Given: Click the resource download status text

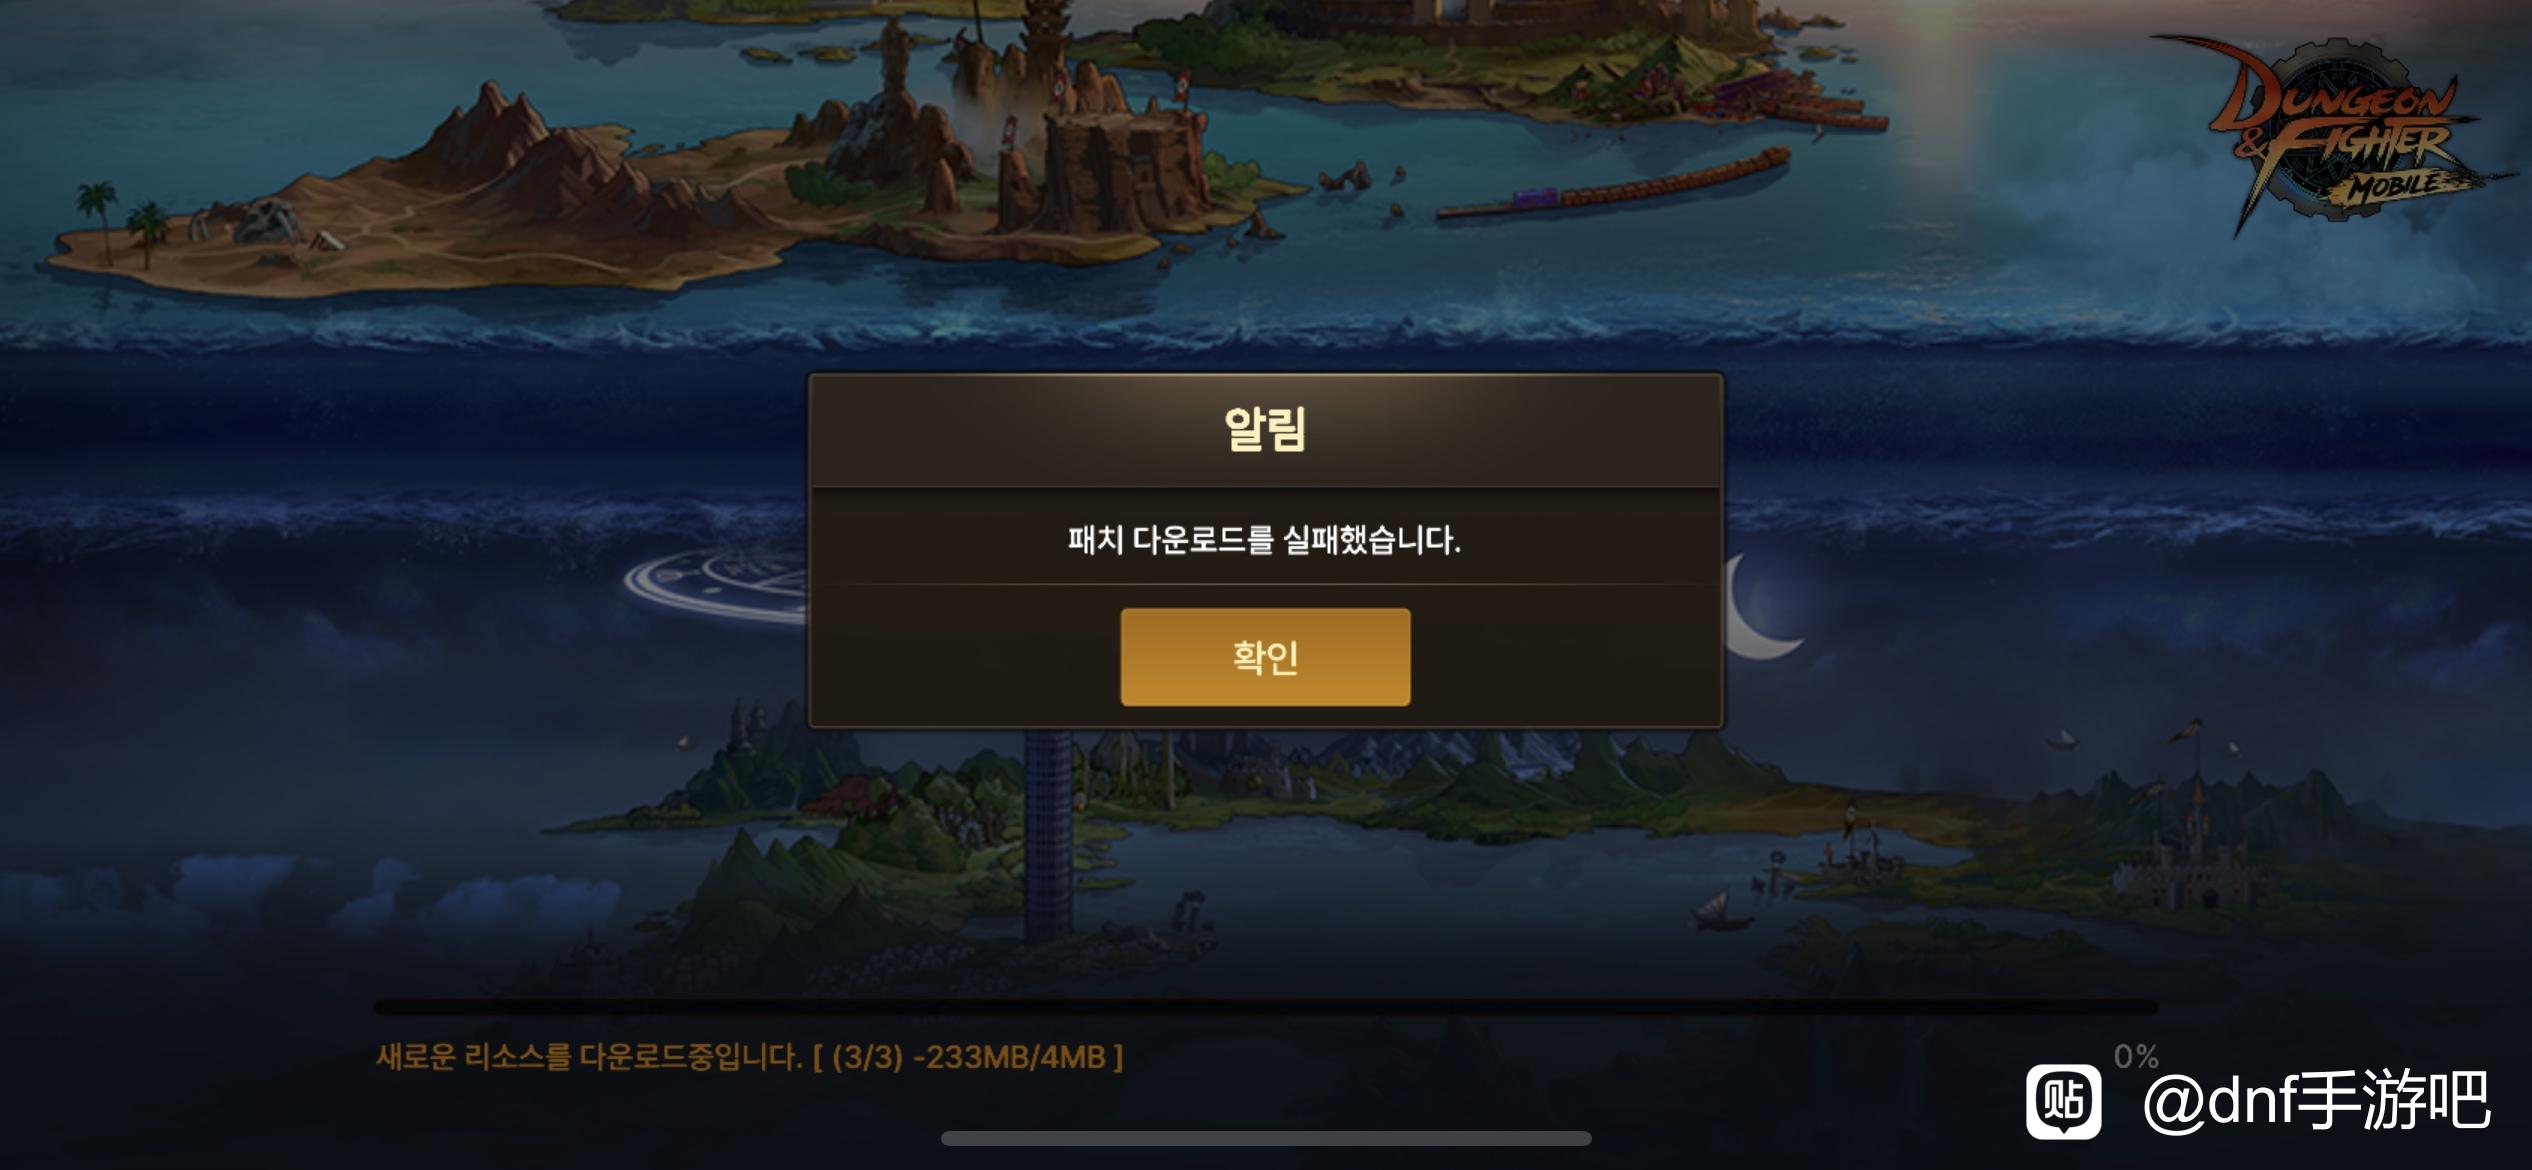Looking at the screenshot, I should tap(749, 1057).
